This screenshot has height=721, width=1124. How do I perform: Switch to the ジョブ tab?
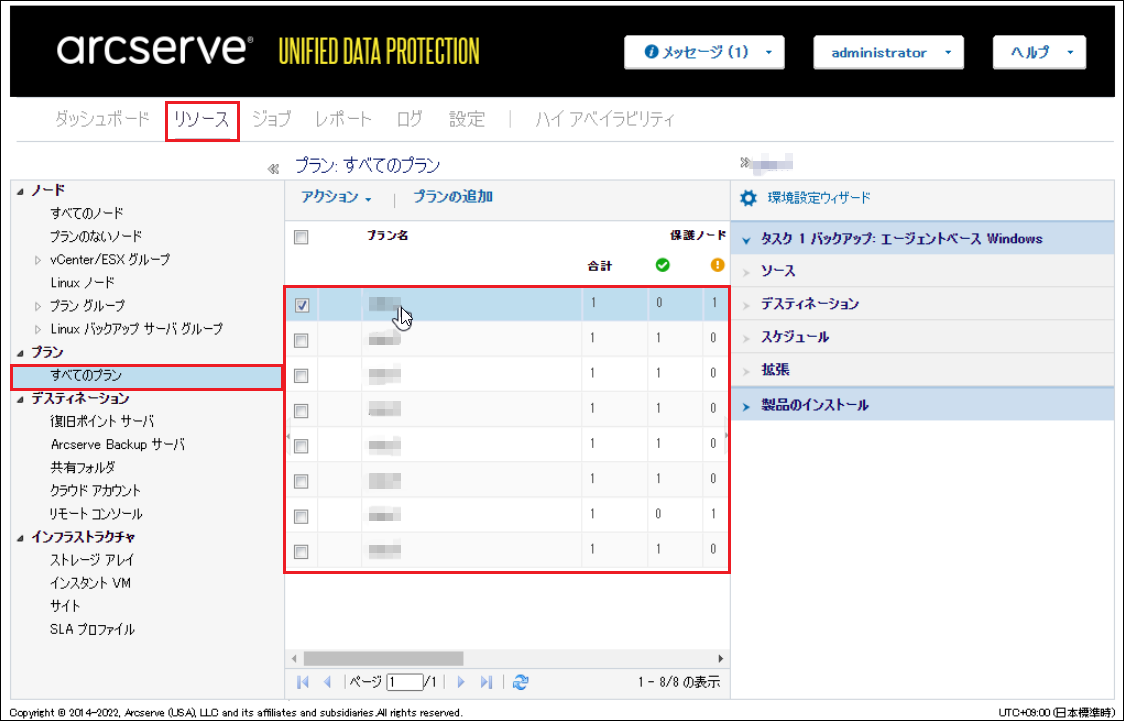pyautogui.click(x=271, y=119)
